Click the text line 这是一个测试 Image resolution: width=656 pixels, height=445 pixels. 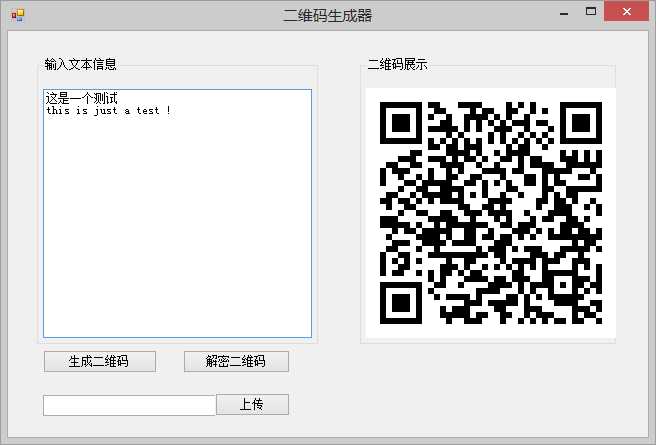click(x=82, y=98)
